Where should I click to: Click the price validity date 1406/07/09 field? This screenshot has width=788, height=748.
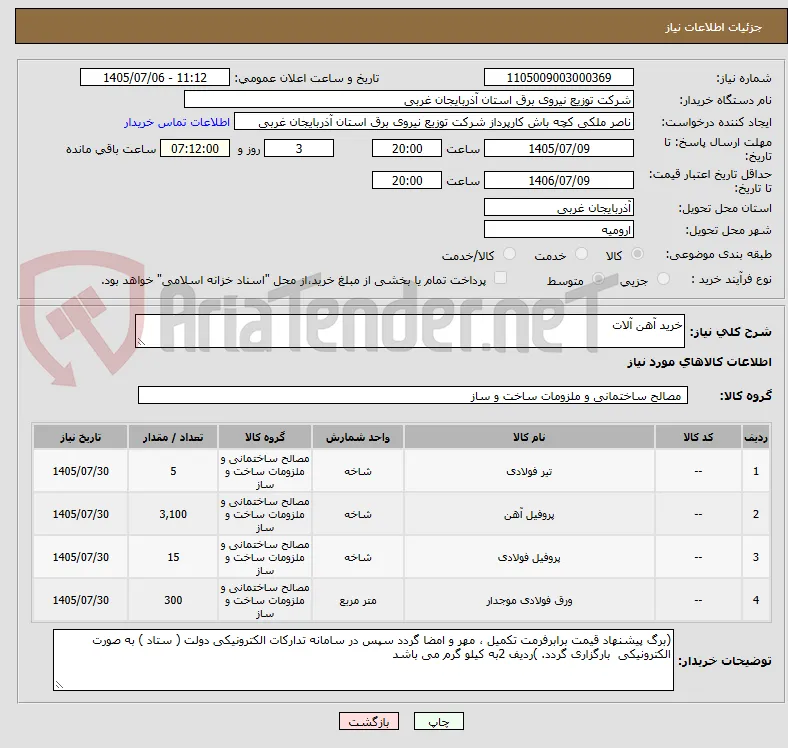click(x=559, y=180)
